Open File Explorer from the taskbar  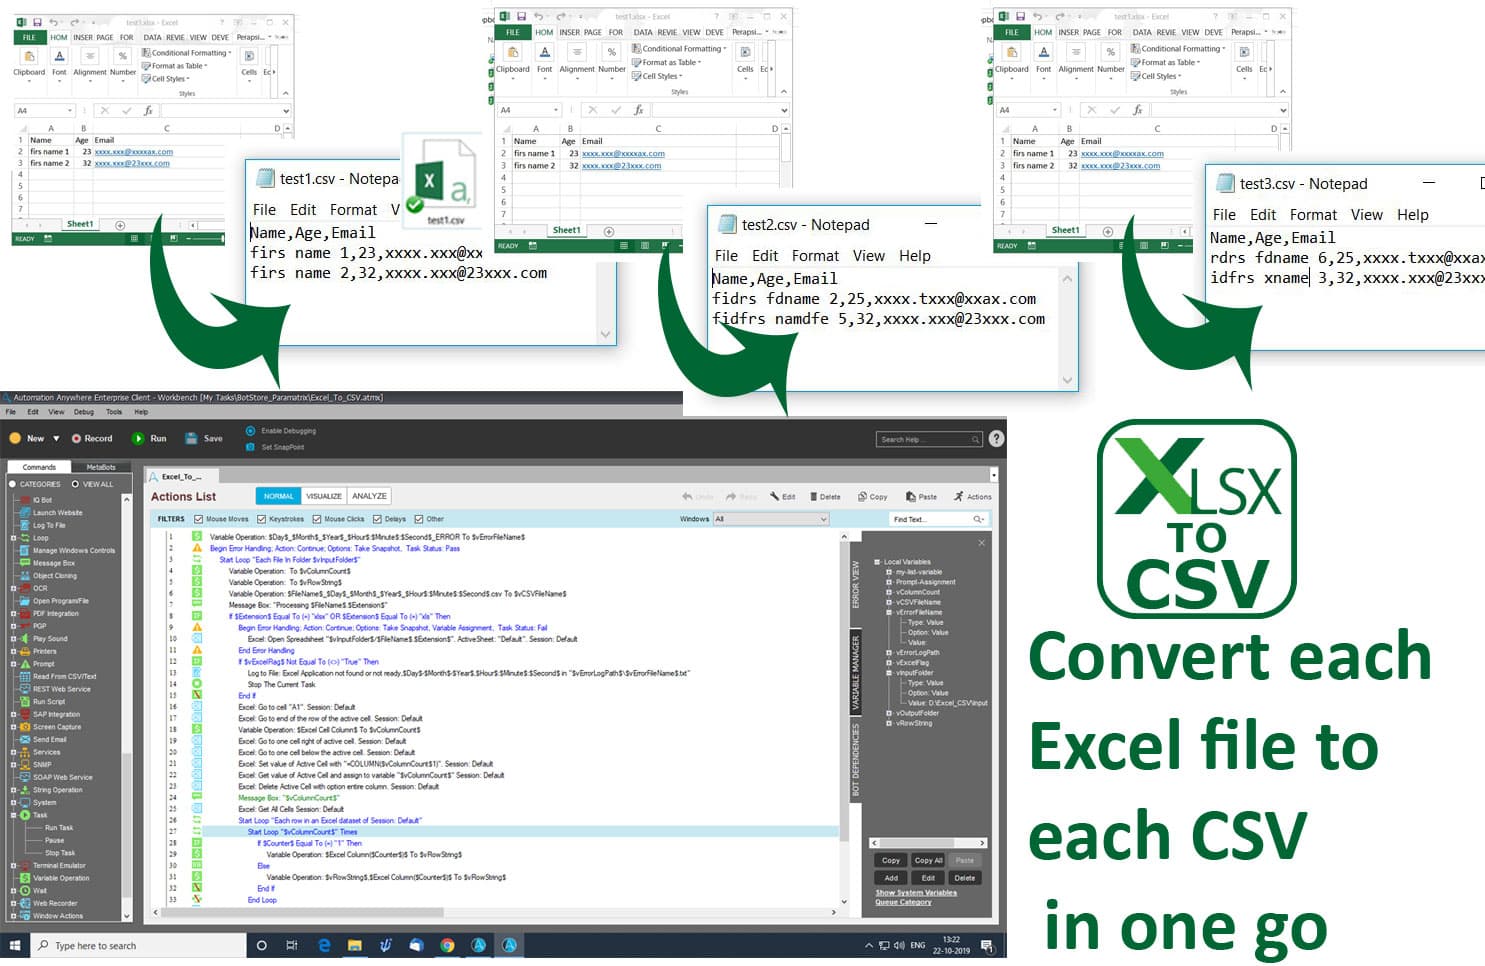click(354, 945)
